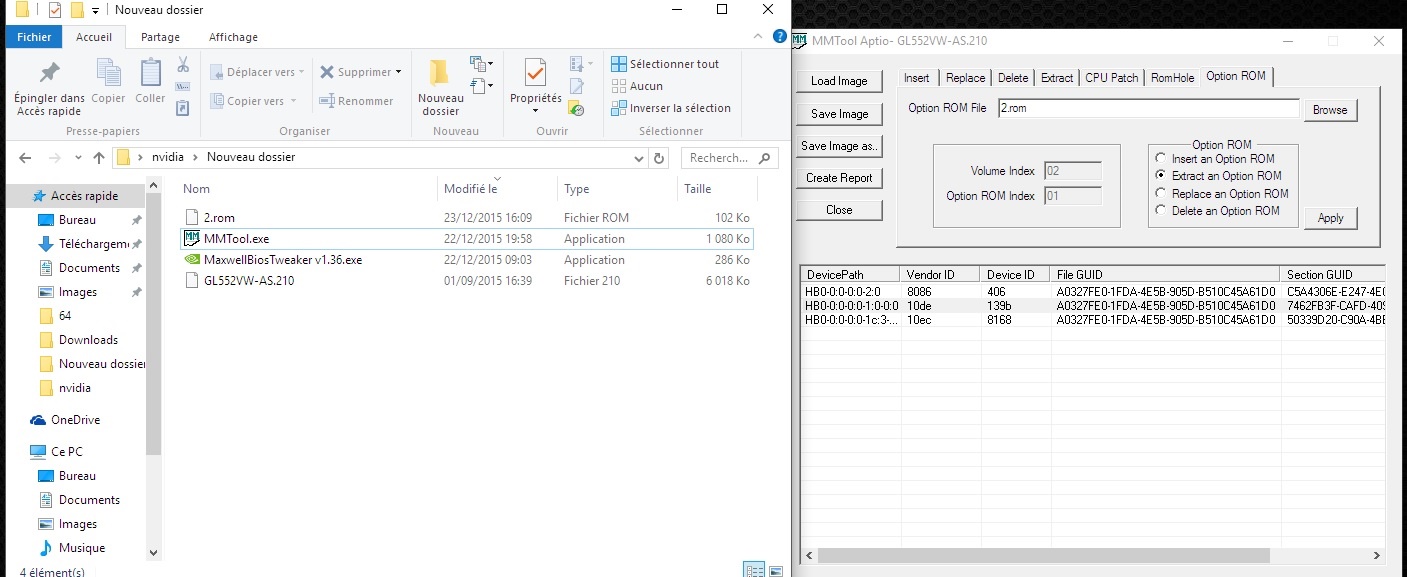Viewport: 1407px width, 577px height.
Task: Click the Save Image as.. button
Action: tap(839, 146)
